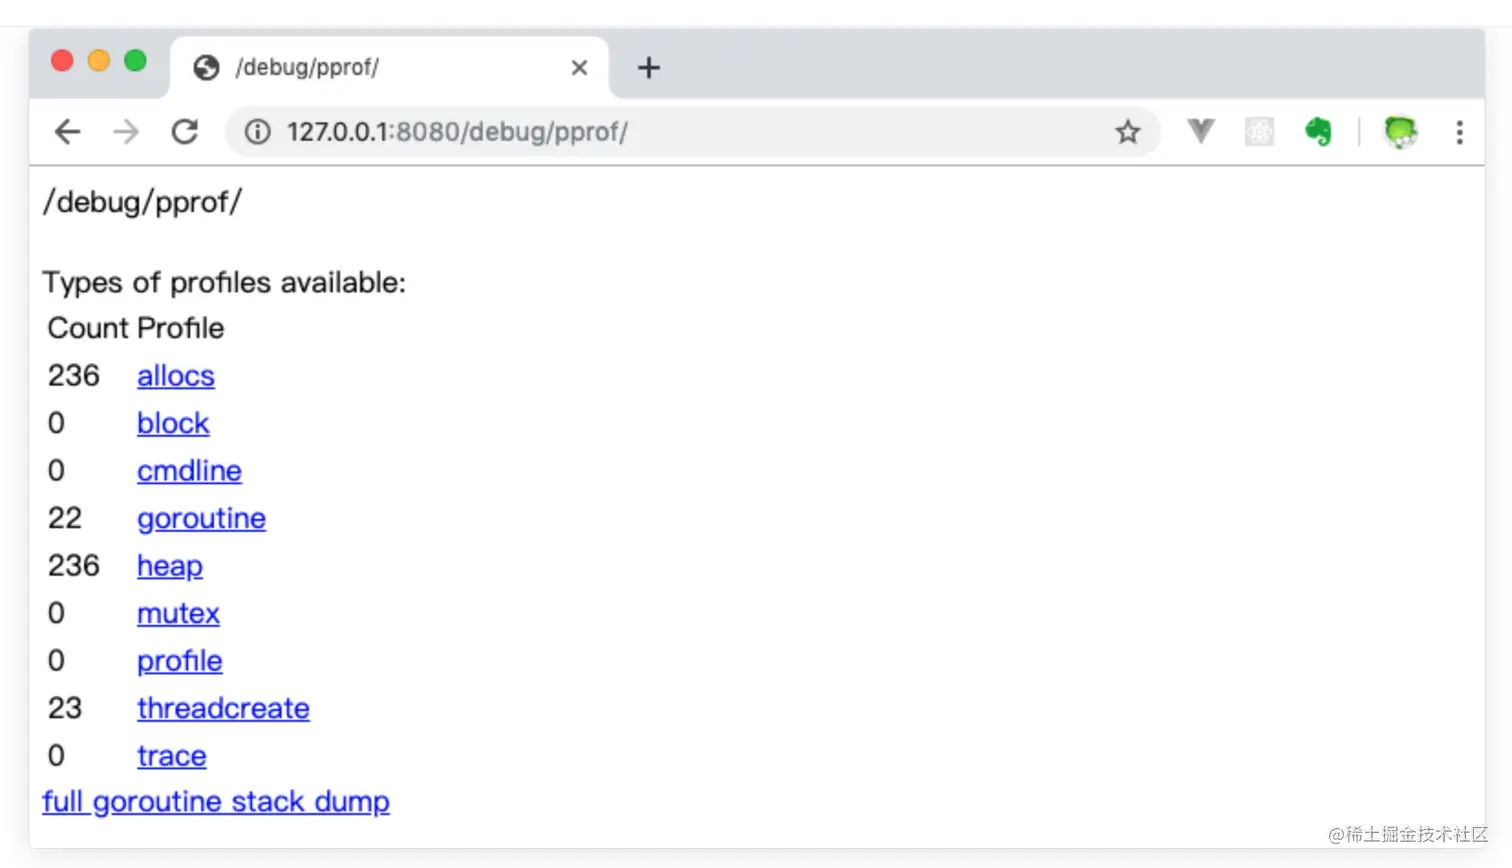Screen dimensions: 1512x868
Task: Click the count 236 beside allocs
Action: 74,376
